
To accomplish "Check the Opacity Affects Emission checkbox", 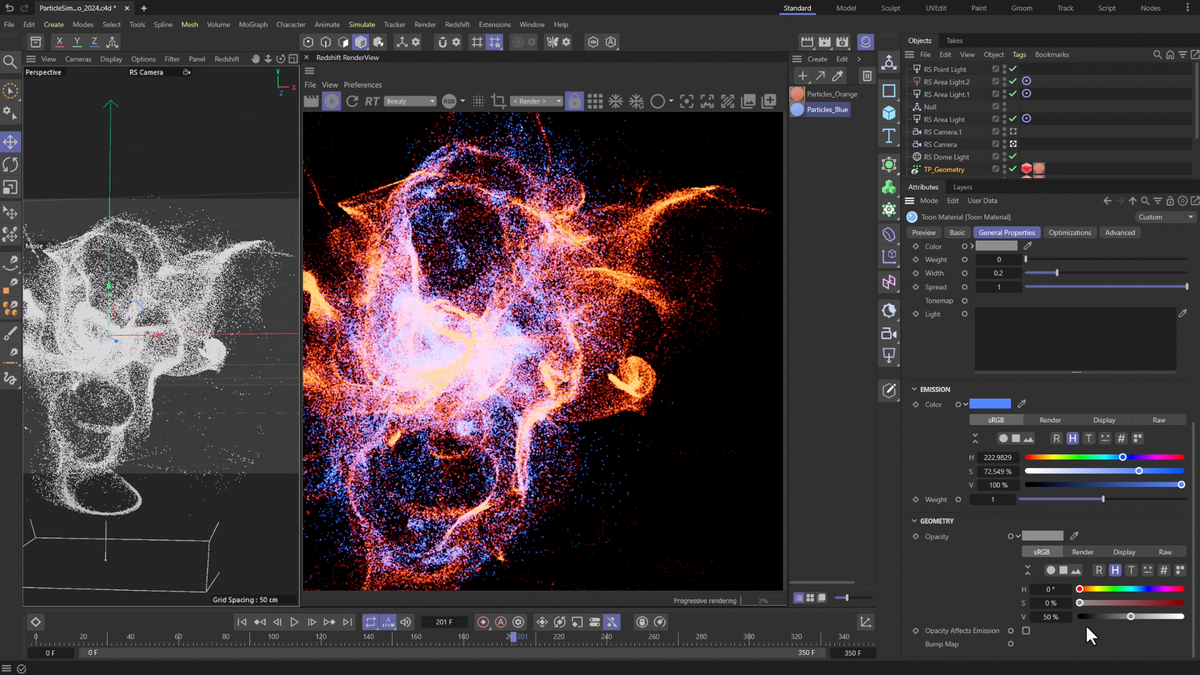I will (1027, 630).
